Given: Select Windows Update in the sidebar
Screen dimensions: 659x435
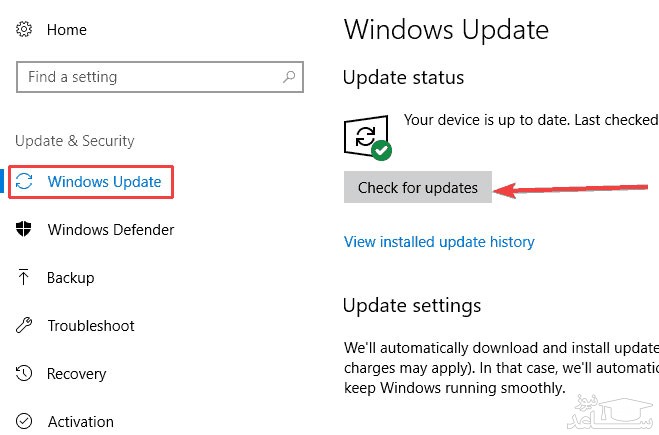Looking at the screenshot, I should 104,182.
